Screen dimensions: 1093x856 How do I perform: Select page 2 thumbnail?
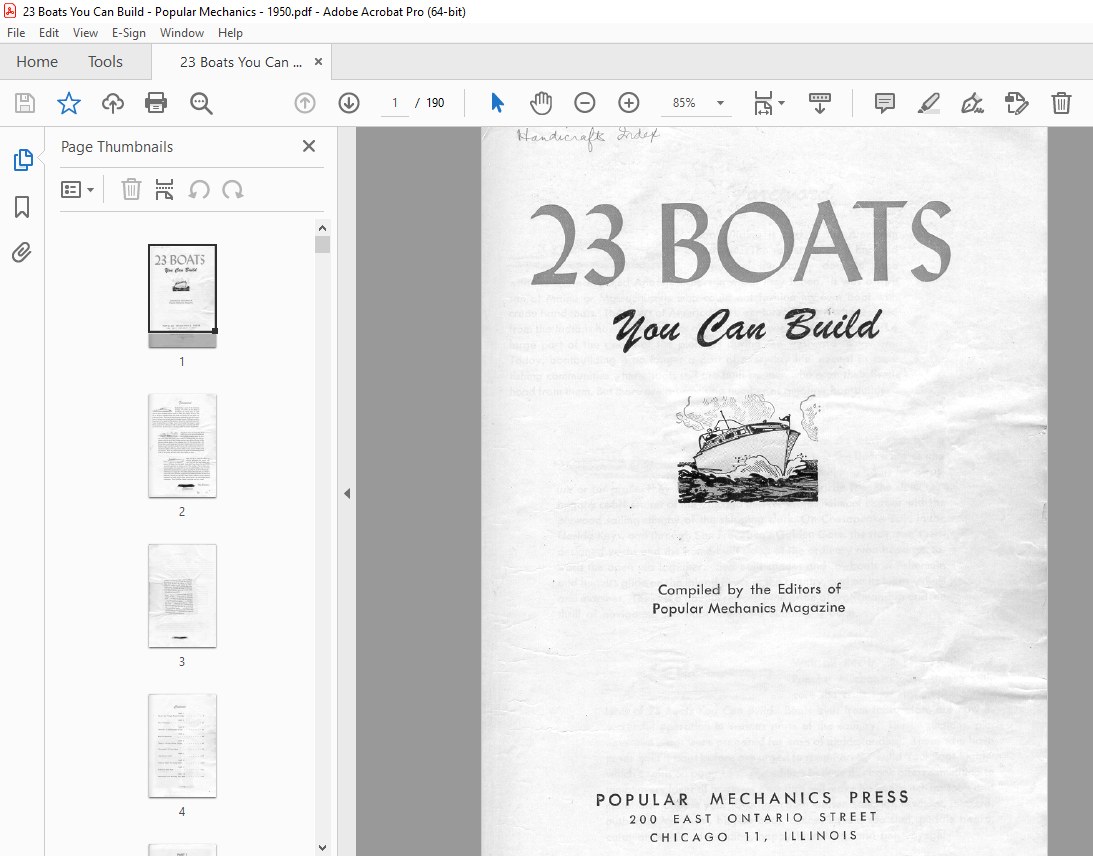point(182,445)
